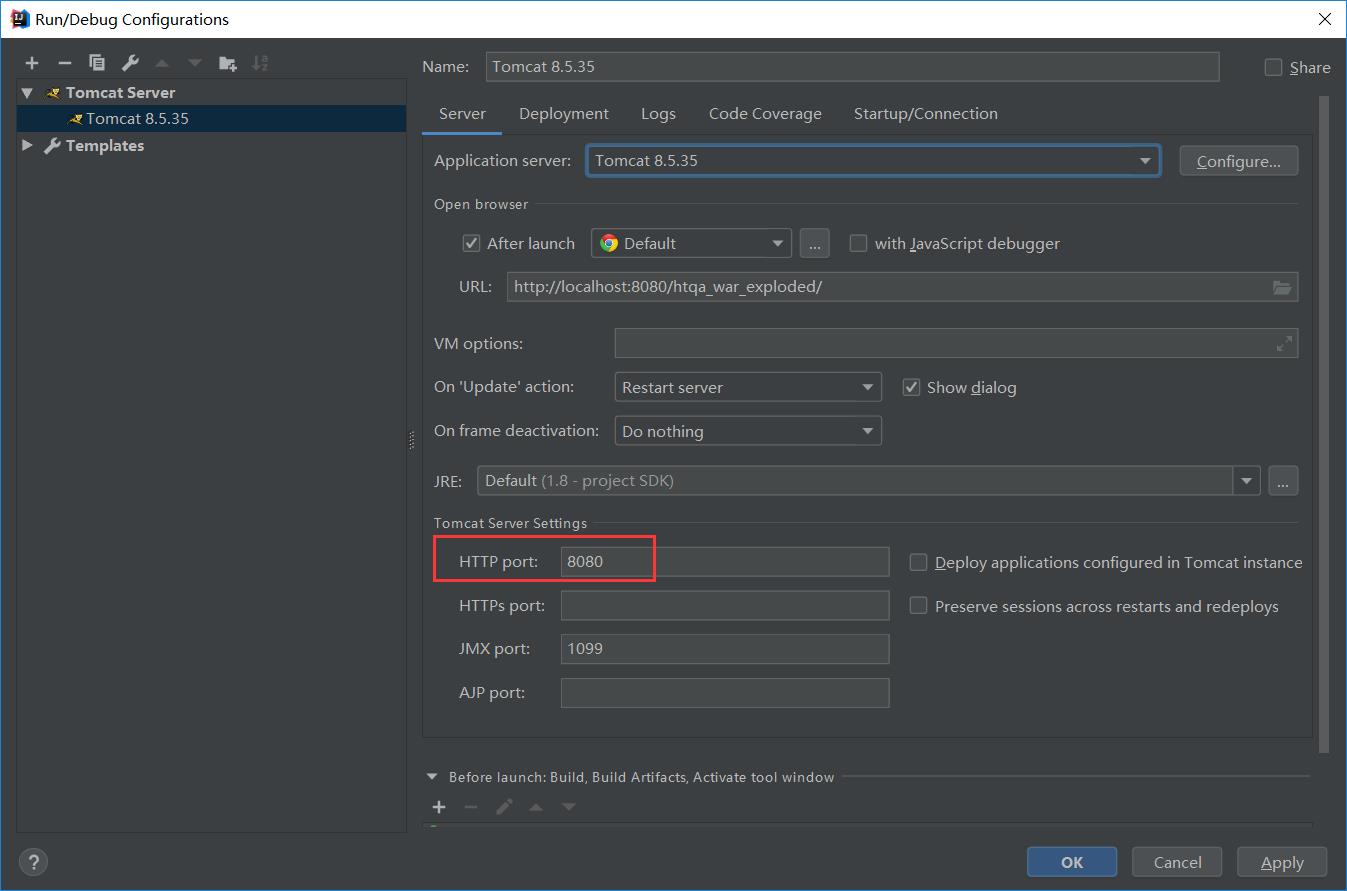Uncheck After launch checkbox
The height and width of the screenshot is (891, 1347).
click(471, 243)
